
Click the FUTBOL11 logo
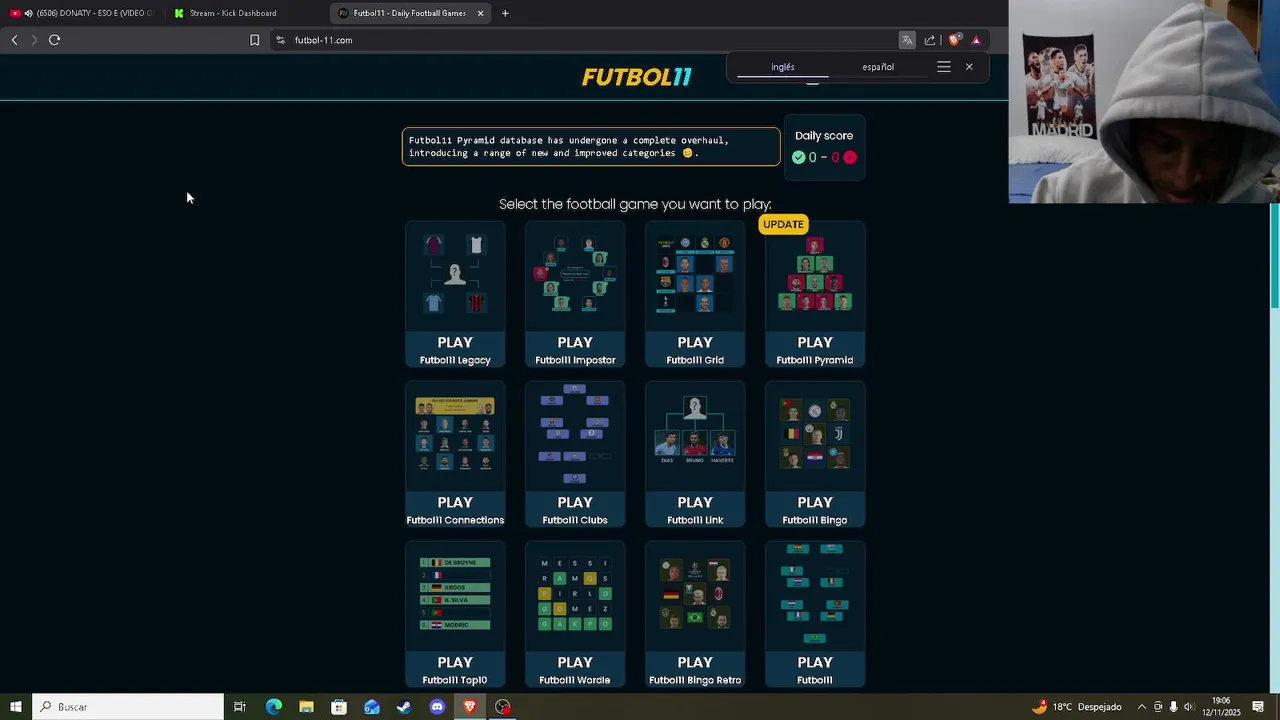[637, 77]
